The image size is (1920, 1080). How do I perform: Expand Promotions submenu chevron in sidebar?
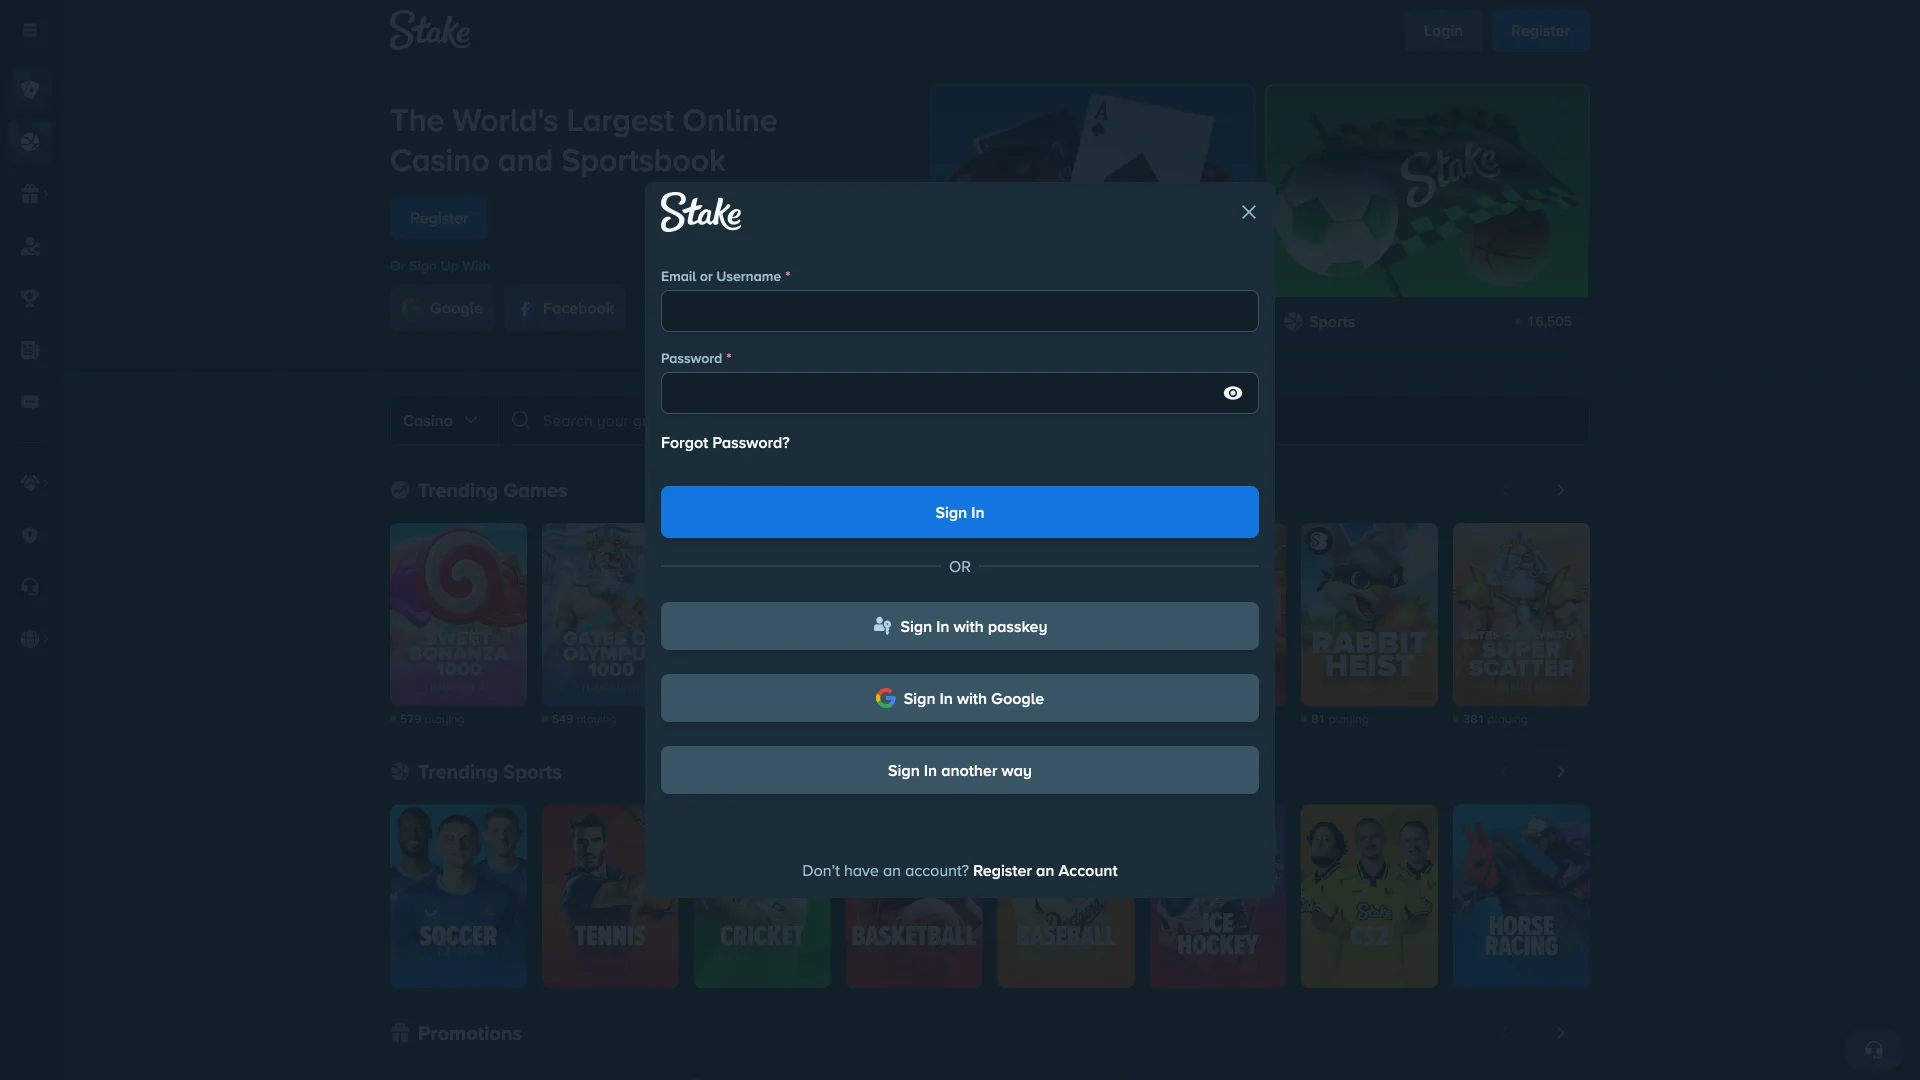tap(46, 194)
